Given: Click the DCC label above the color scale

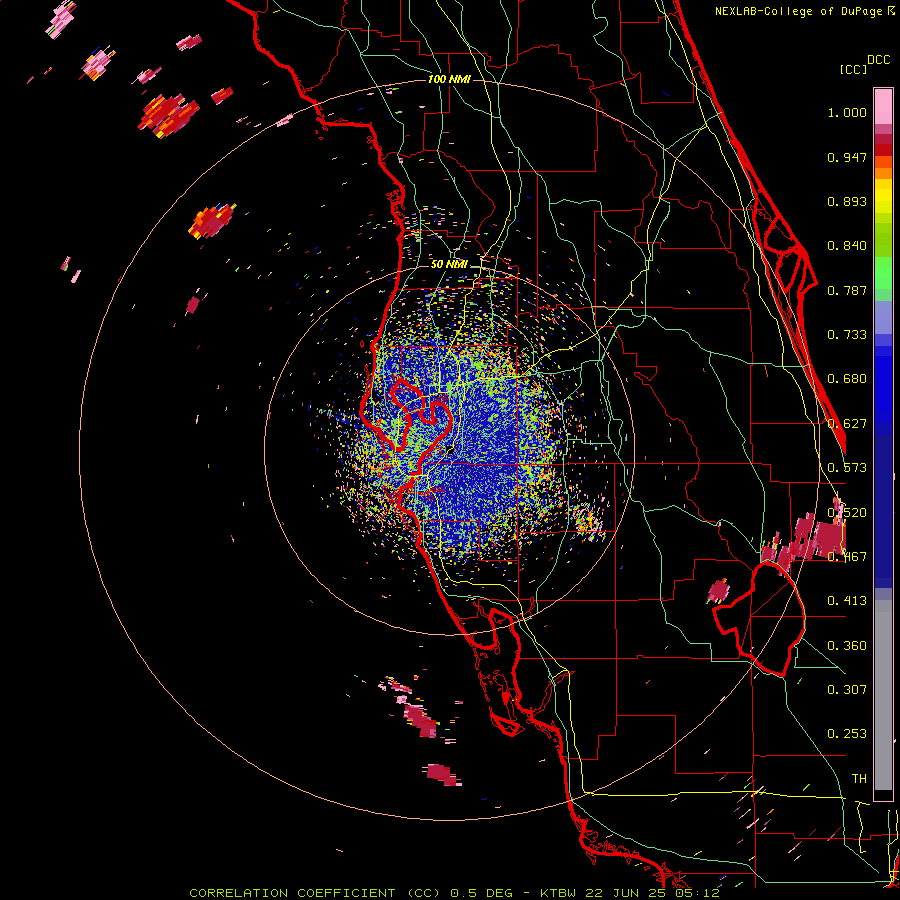Looking at the screenshot, I should (x=878, y=60).
